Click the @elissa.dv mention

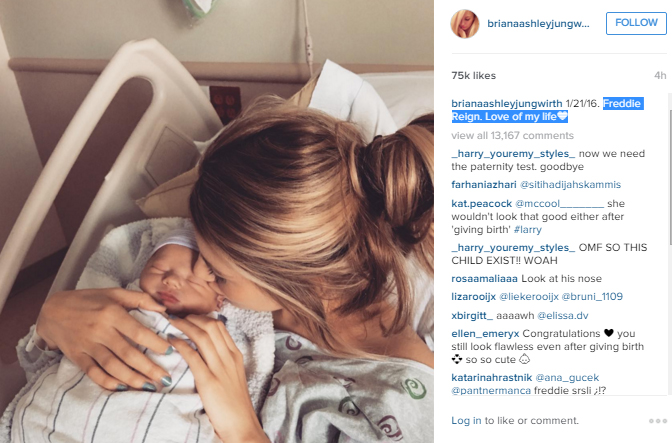[x=563, y=316]
